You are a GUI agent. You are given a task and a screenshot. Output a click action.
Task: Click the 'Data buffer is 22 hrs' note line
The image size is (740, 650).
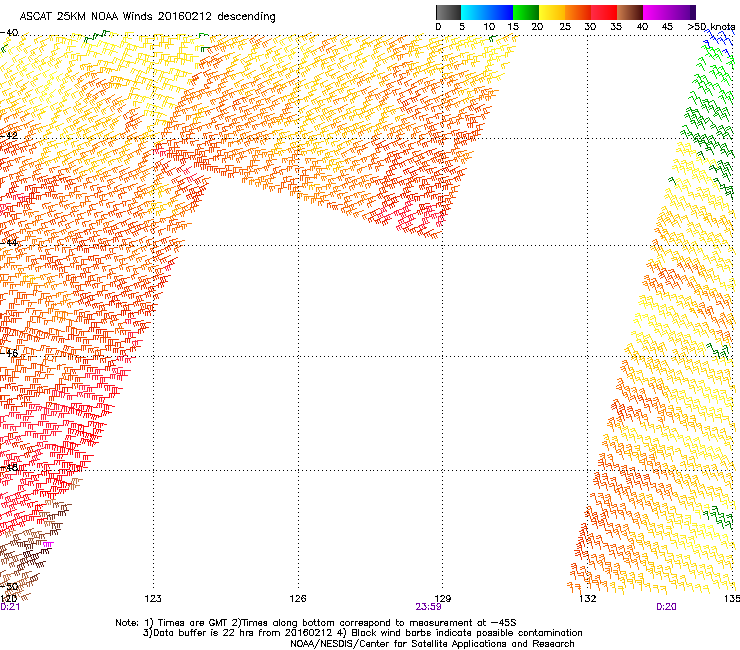[362, 633]
